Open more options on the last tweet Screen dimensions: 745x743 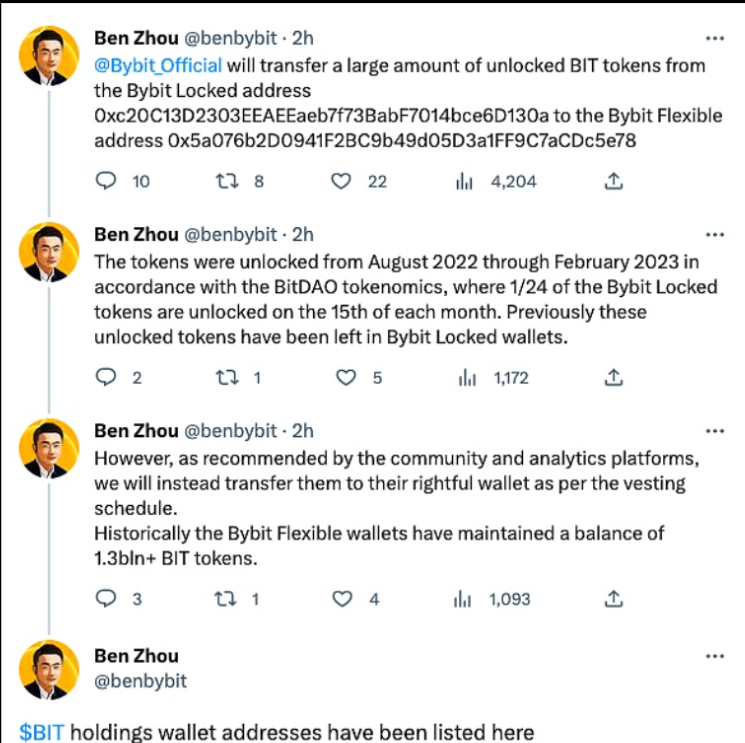click(x=715, y=656)
